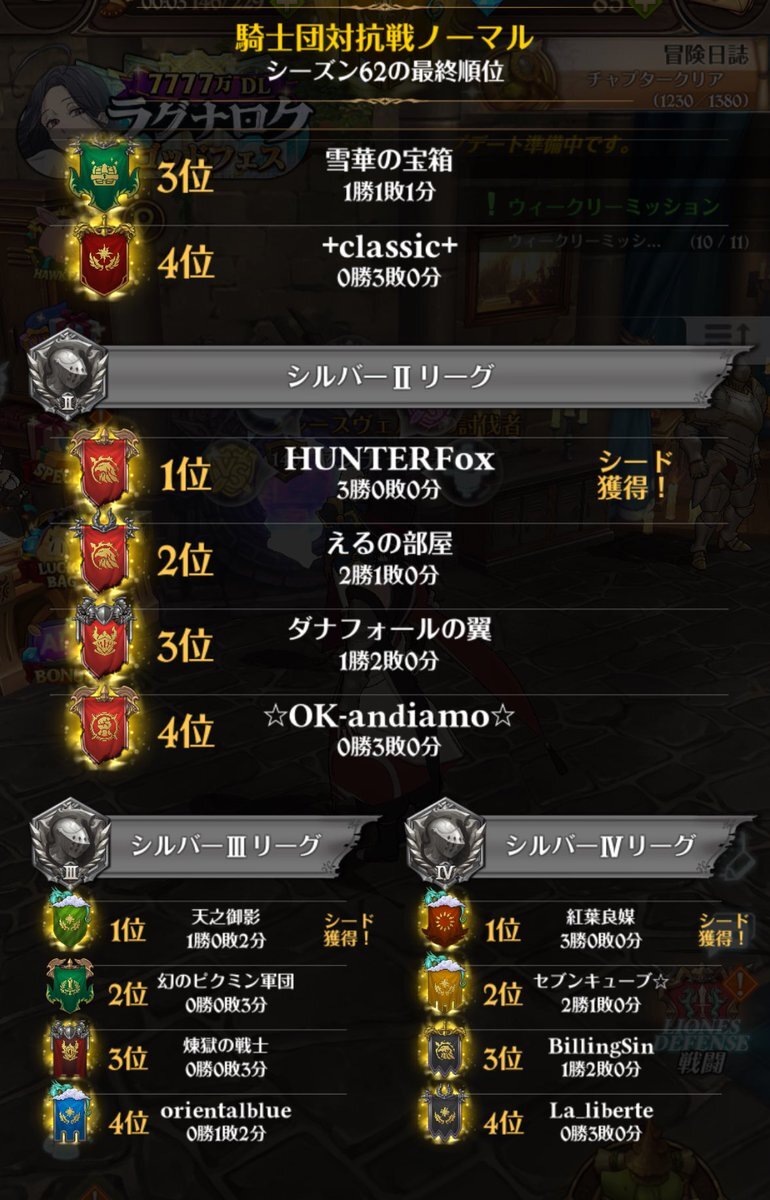Tap the セブンキューブ☆ ranking row
The height and width of the screenshot is (1200, 770).
click(583, 992)
